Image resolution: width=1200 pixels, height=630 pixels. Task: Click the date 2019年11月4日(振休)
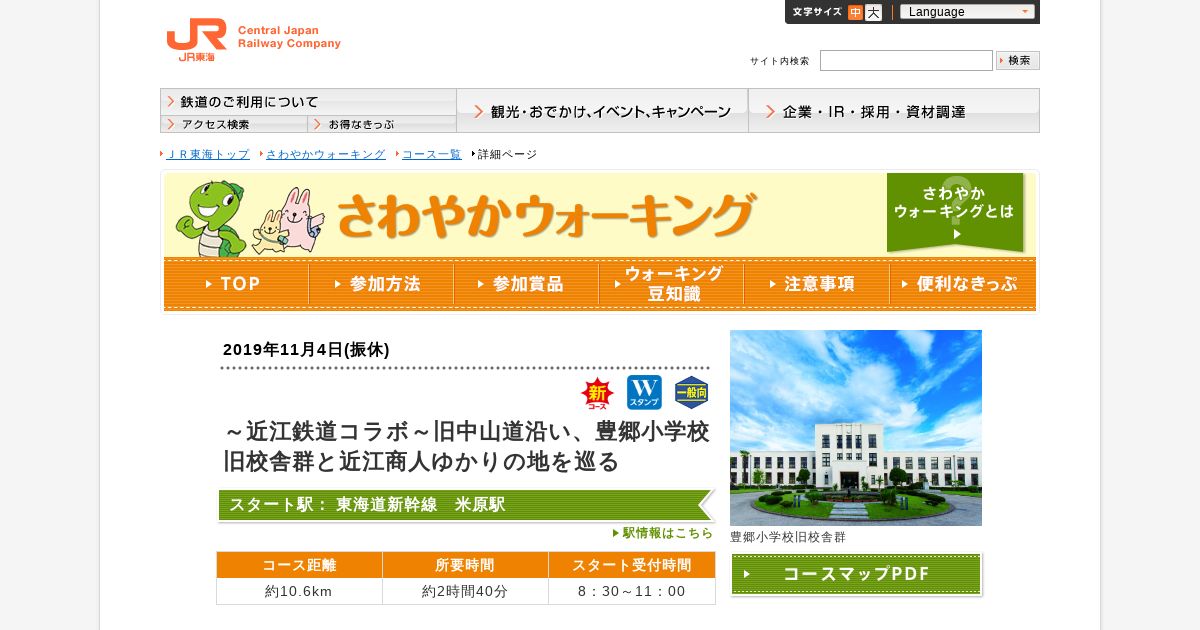(x=306, y=350)
